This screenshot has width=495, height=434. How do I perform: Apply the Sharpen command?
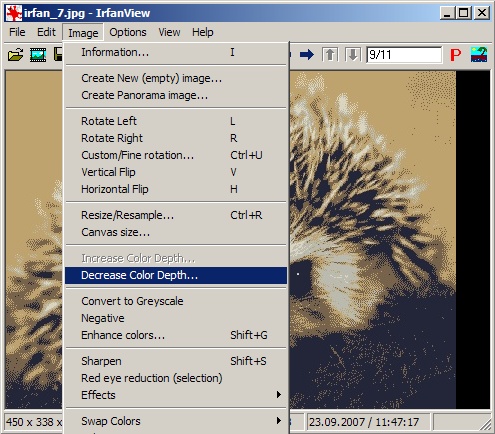click(x=176, y=361)
